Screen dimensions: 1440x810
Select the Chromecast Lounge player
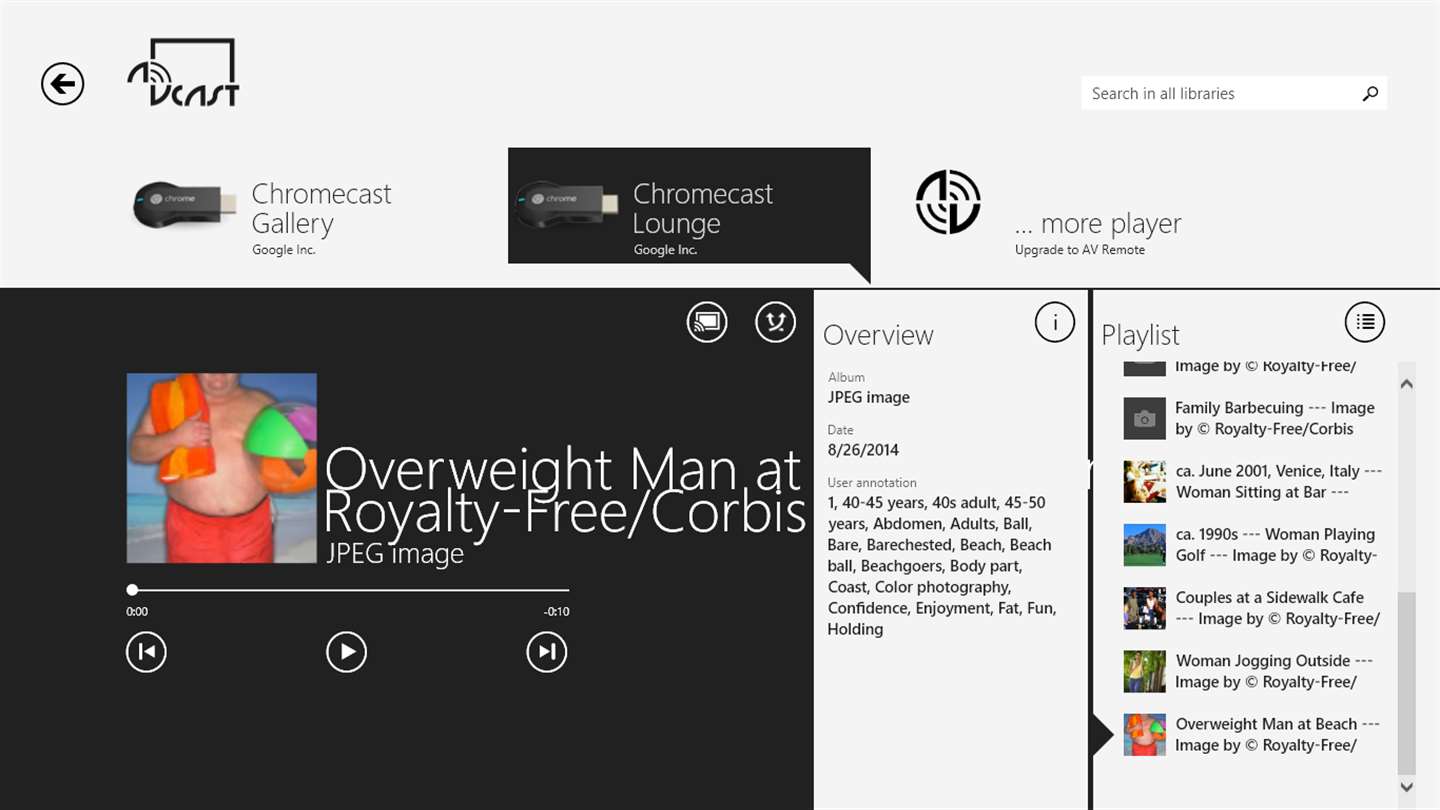click(x=689, y=206)
